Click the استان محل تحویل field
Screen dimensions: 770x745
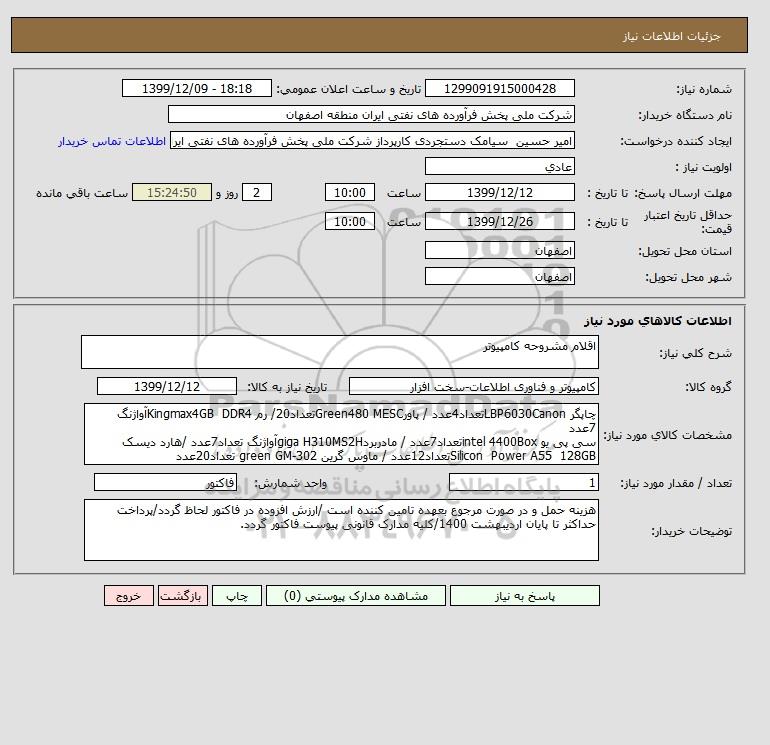tap(499, 250)
